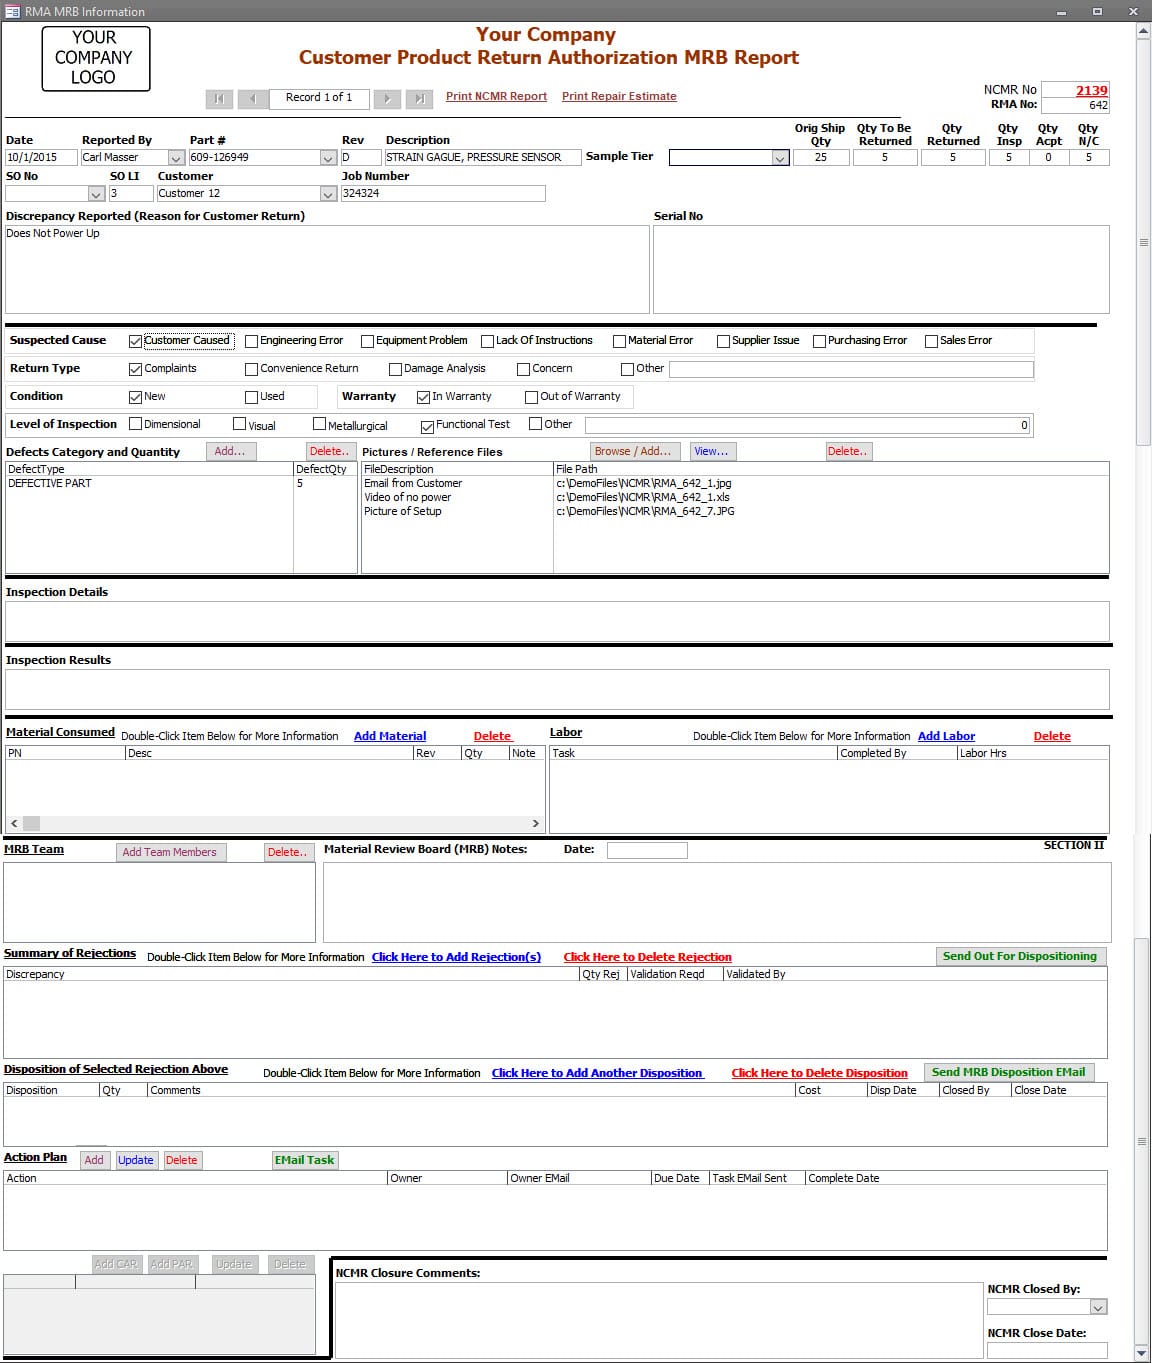Viewport: 1152px width, 1363px height.
Task: Check the Damage Analysis checkbox
Action: [x=395, y=369]
